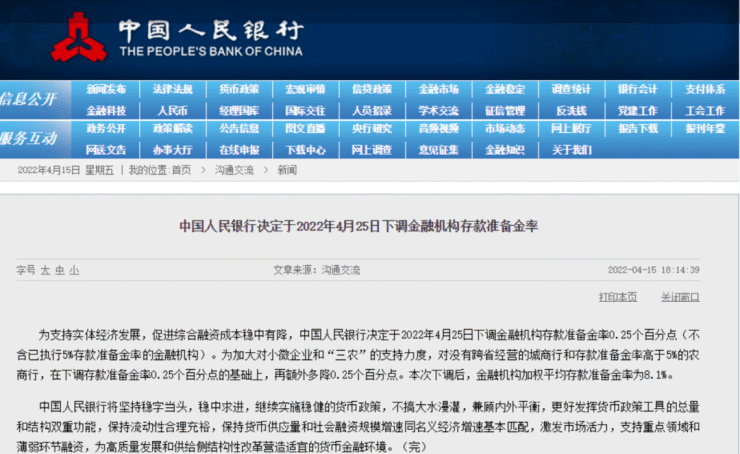This screenshot has width=740, height=454.
Task: Open 央行研究 under 服务互动
Action: (x=372, y=128)
